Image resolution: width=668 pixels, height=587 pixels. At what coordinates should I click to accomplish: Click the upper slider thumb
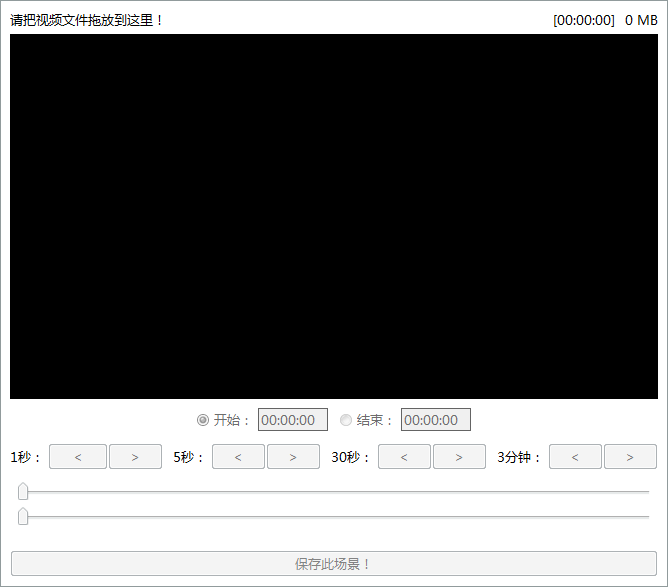coord(23,492)
